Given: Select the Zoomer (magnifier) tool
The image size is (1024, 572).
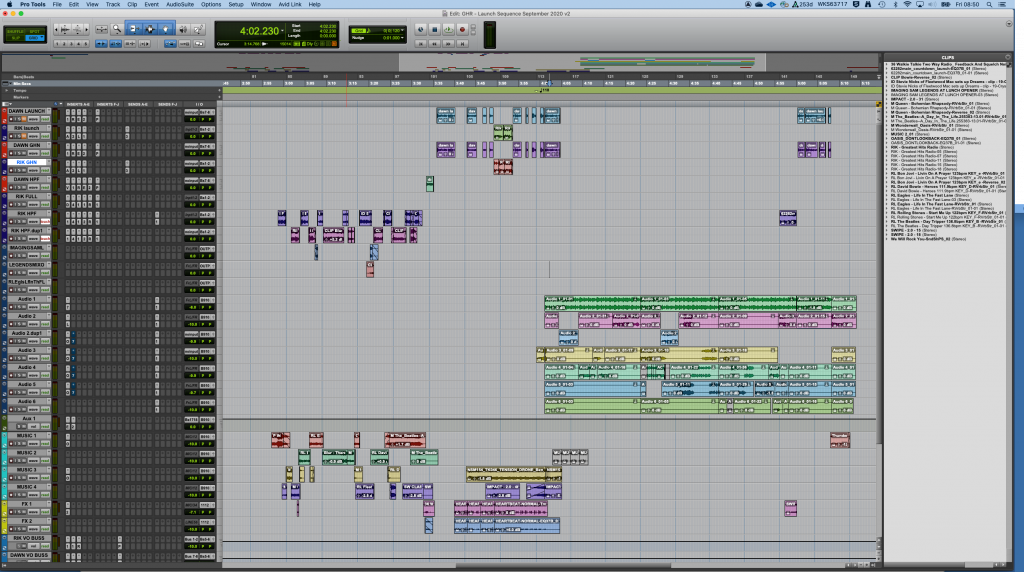Looking at the screenshot, I should click(x=117, y=29).
